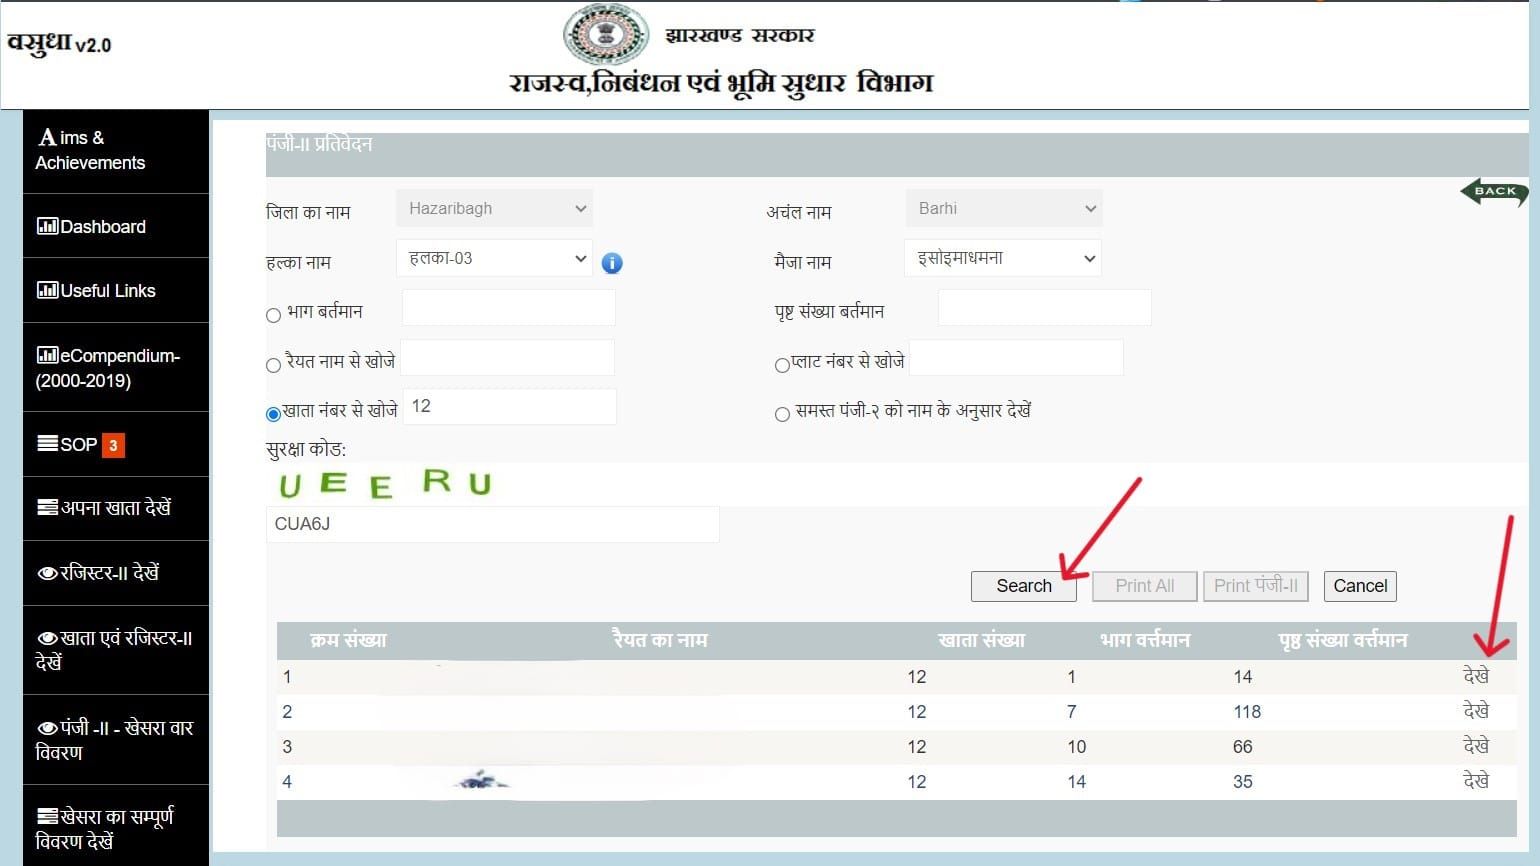Screen dimensions: 1540x866
Task: Click the Search button
Action: coord(1023,586)
